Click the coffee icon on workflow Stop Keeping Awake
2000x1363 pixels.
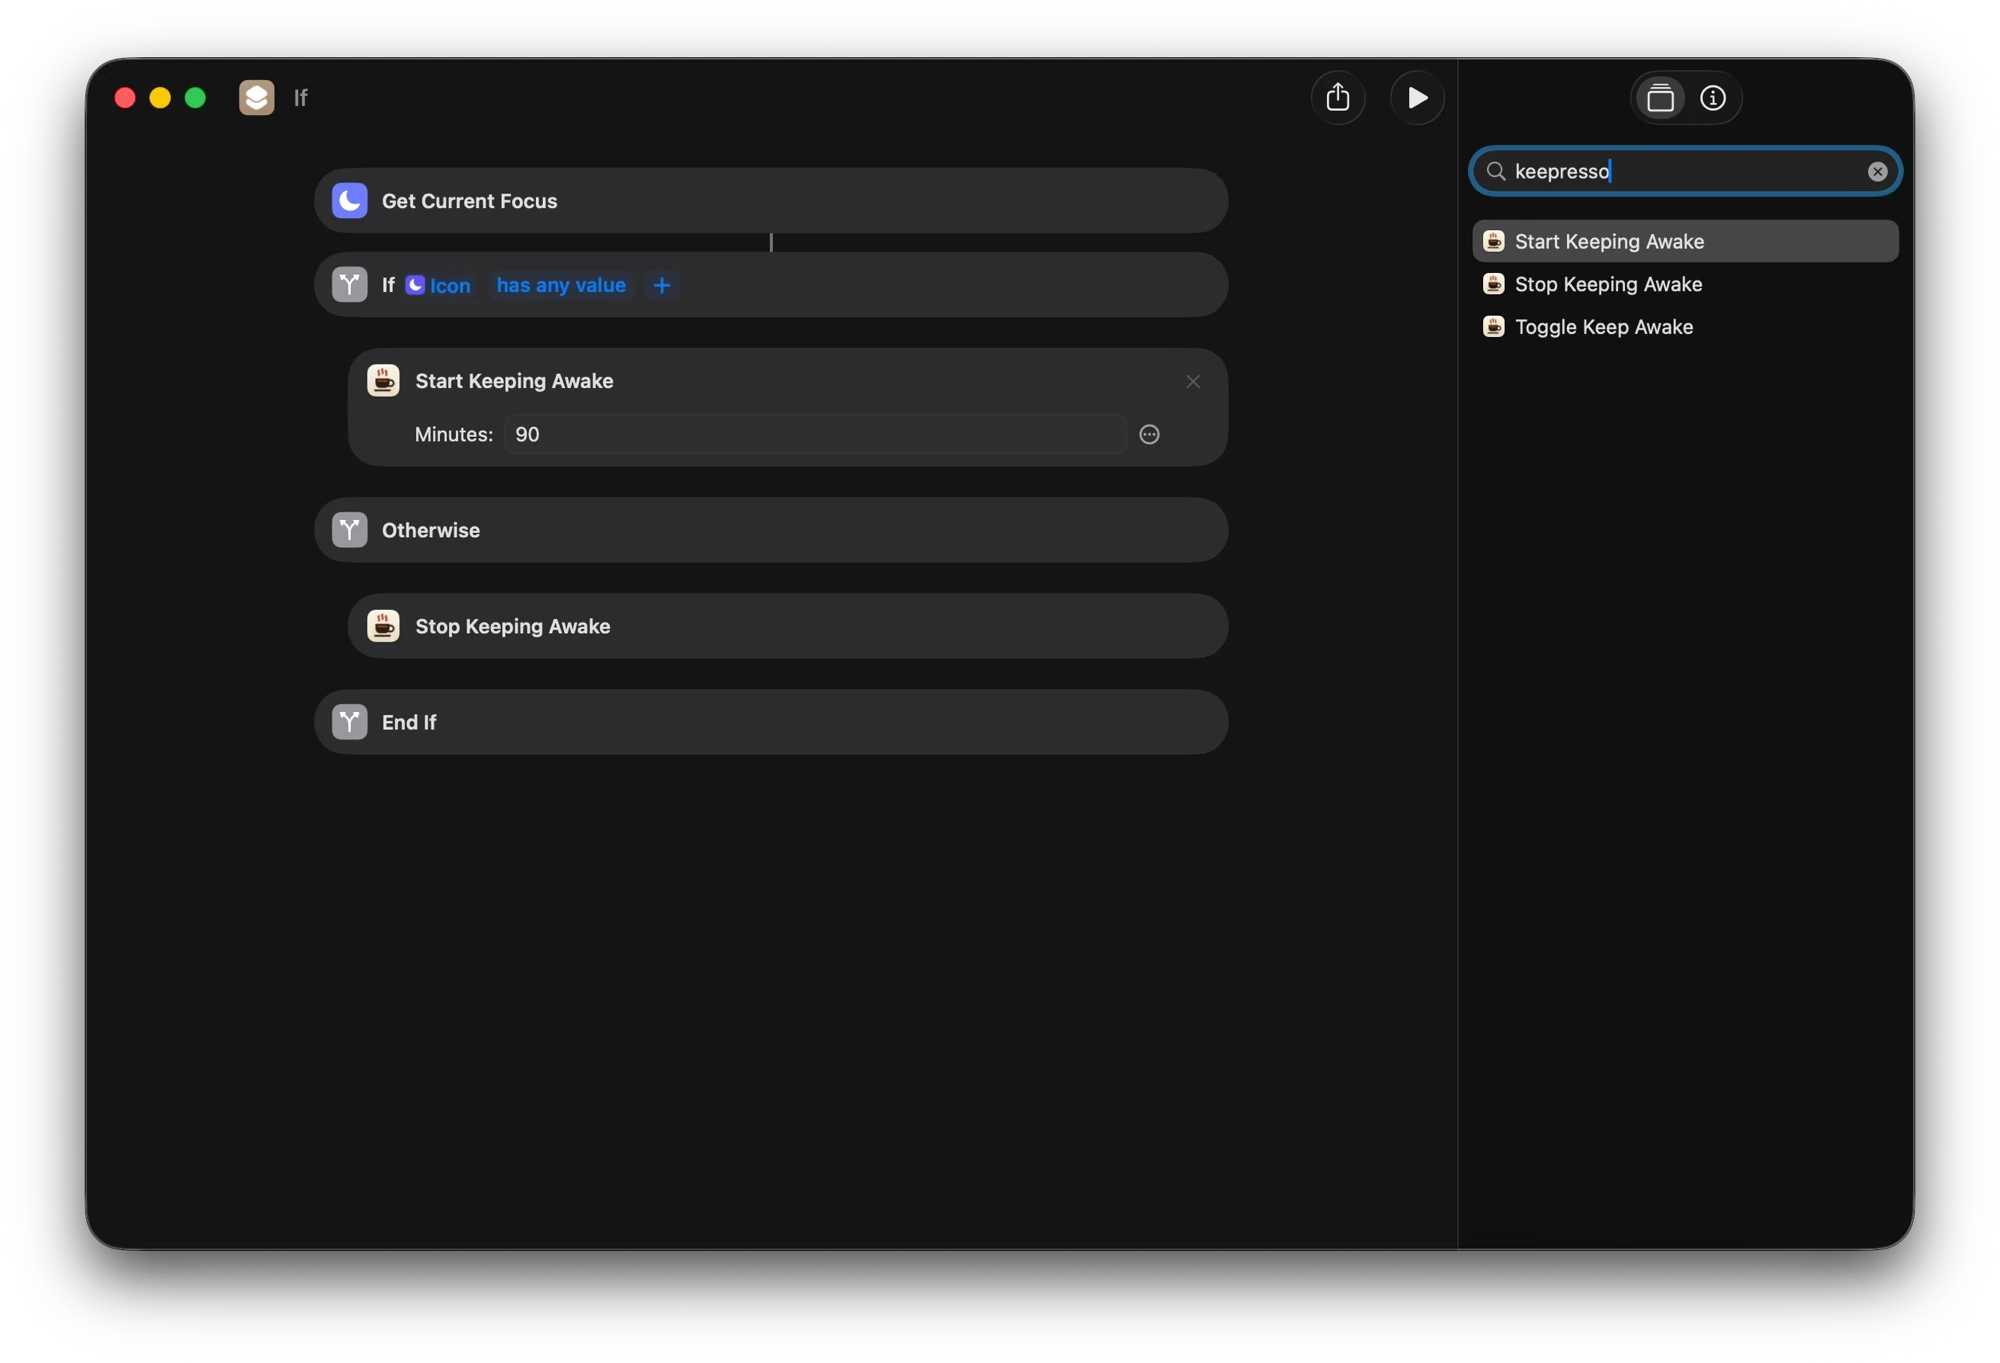[383, 626]
